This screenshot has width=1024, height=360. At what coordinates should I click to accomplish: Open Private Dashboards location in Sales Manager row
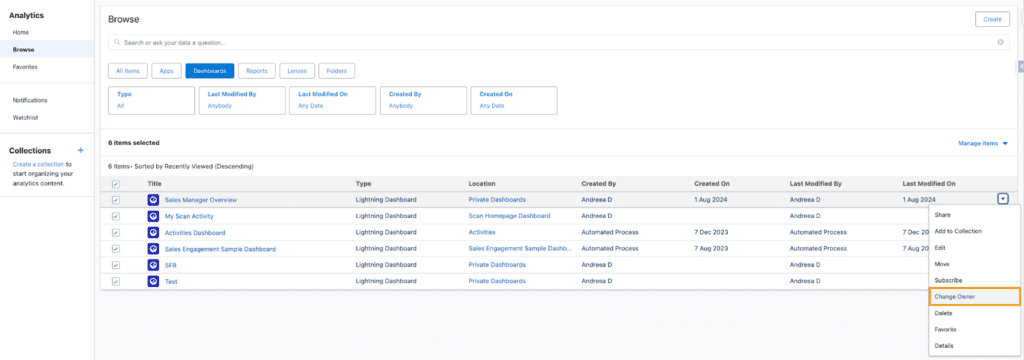click(497, 199)
